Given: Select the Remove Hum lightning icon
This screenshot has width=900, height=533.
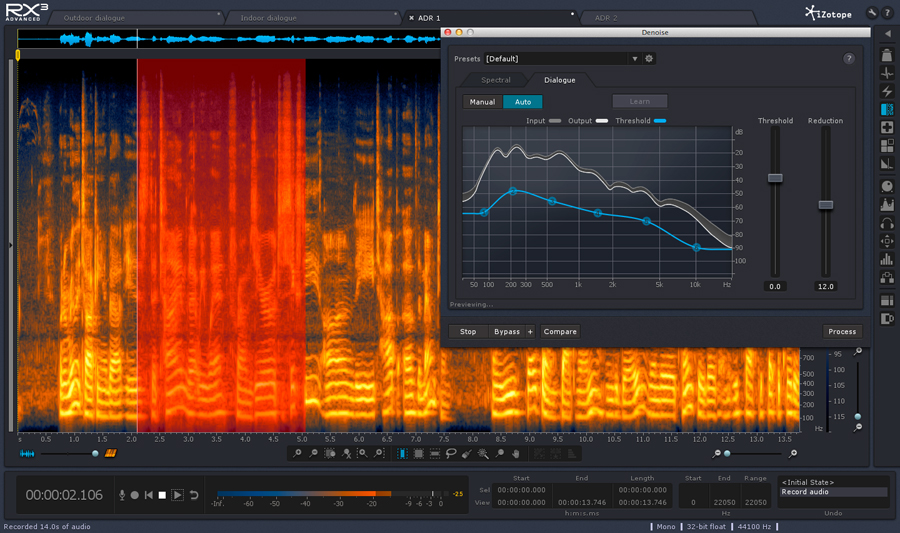Looking at the screenshot, I should click(887, 91).
